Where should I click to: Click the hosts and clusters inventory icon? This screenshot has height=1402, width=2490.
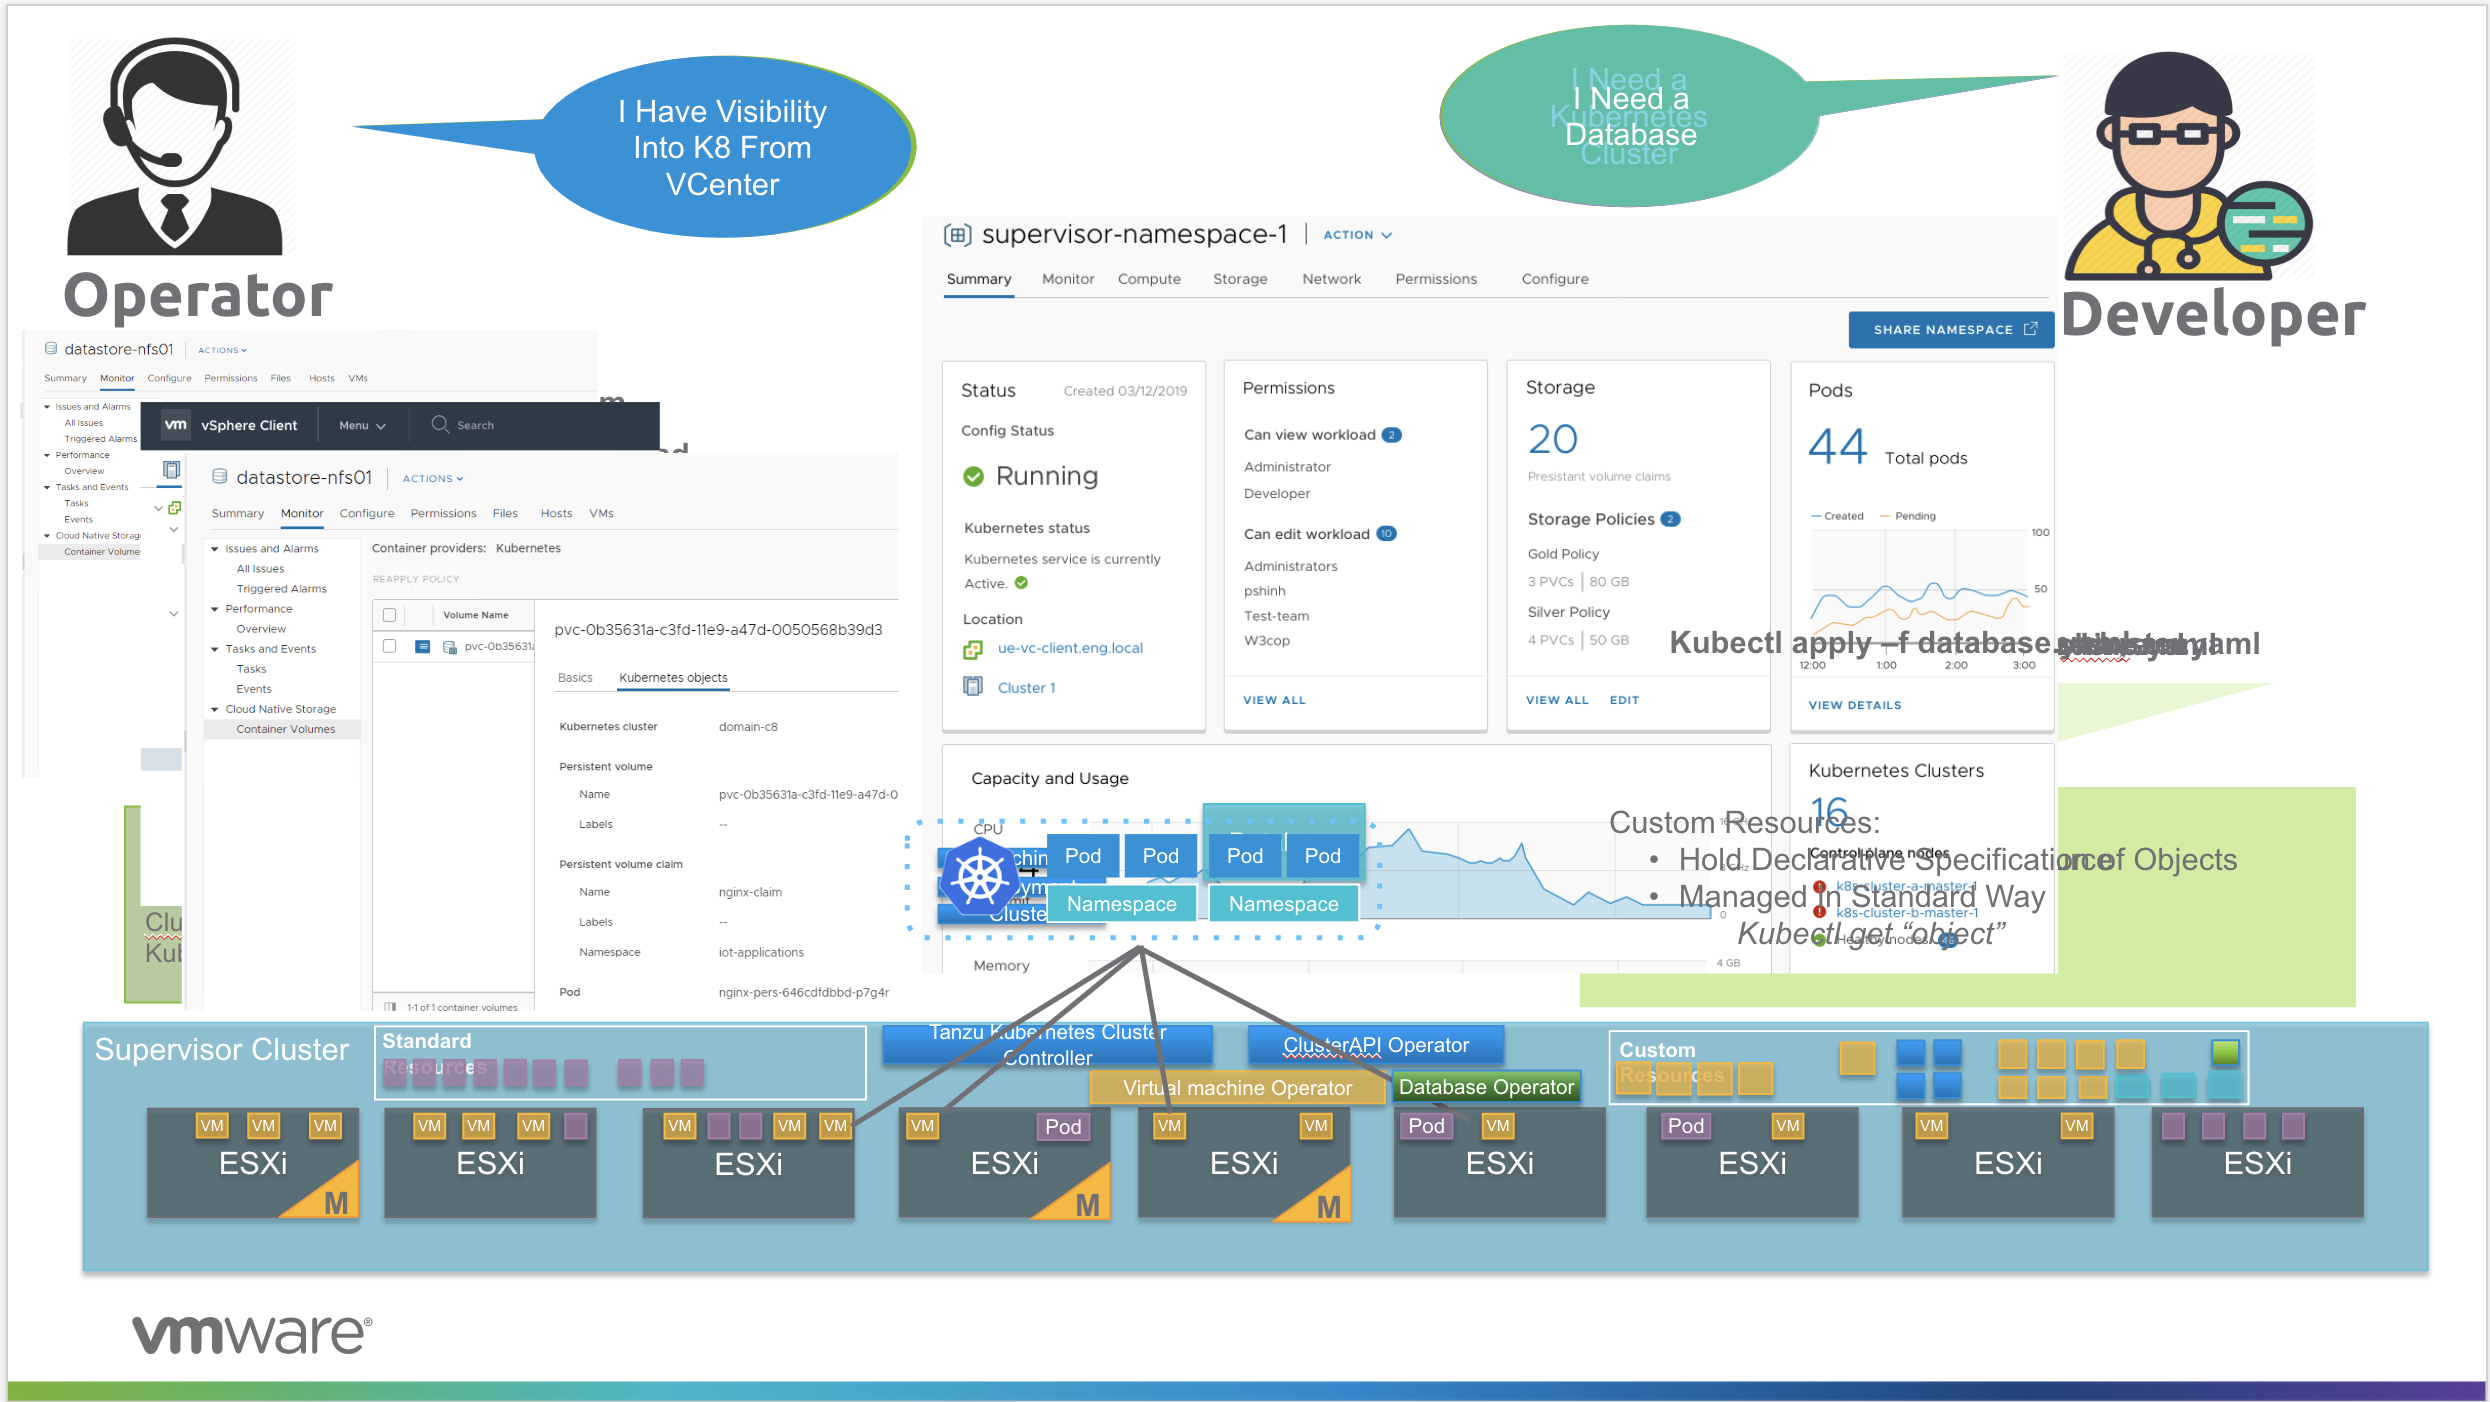[x=171, y=469]
